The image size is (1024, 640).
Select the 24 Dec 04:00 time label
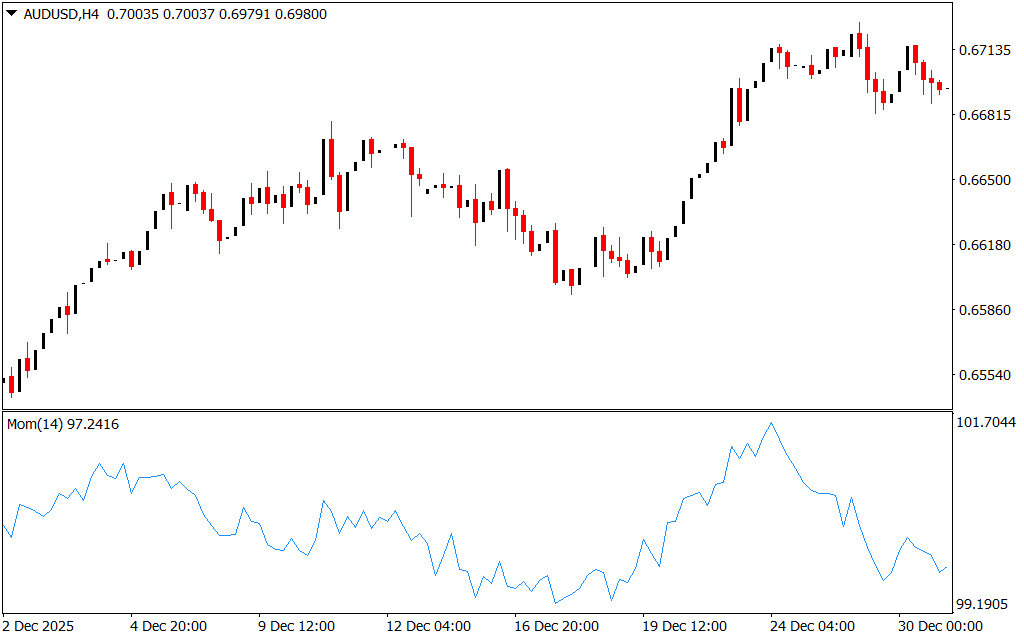tap(813, 626)
